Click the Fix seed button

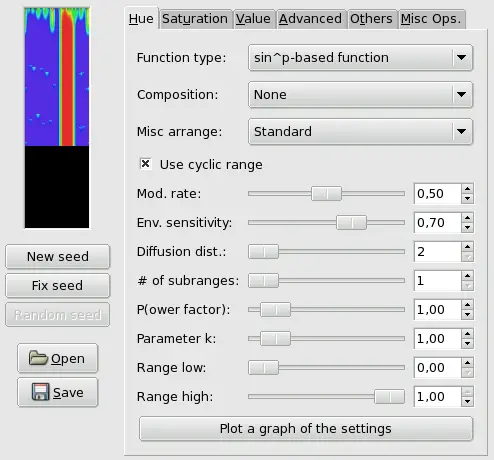(x=58, y=285)
